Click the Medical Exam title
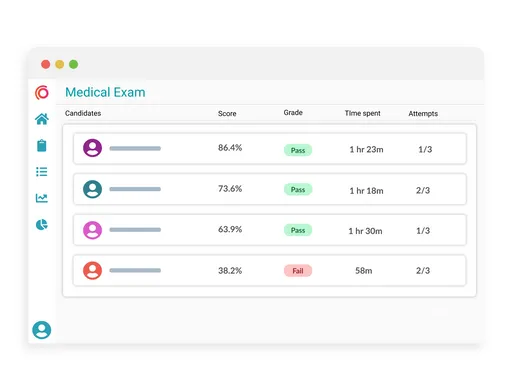Screen dimensions: 512x390 pyautogui.click(x=105, y=92)
